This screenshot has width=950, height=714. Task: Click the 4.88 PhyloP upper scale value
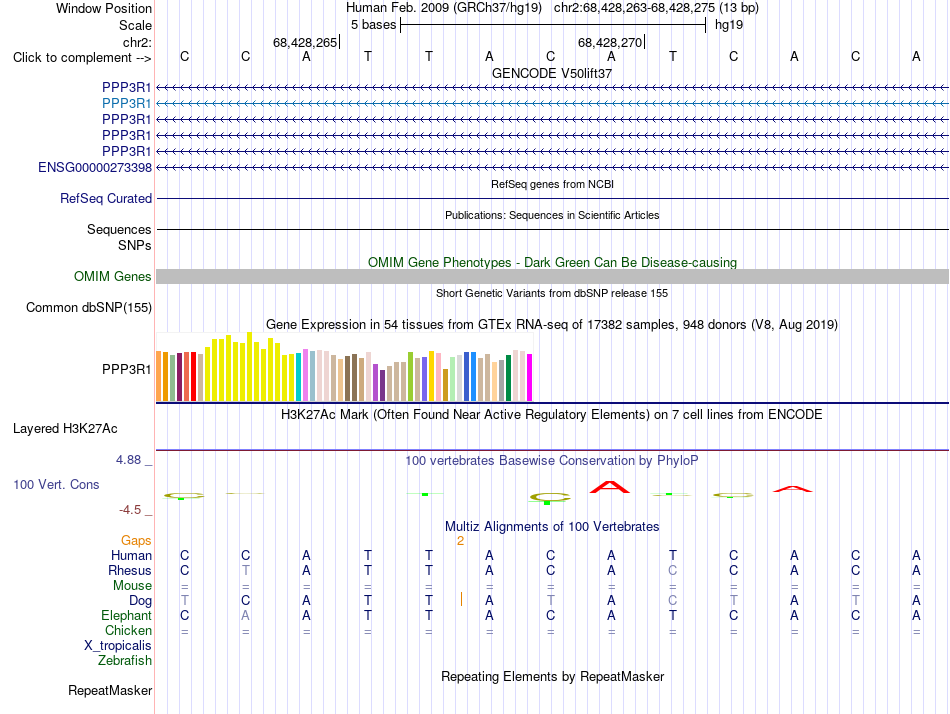[128, 460]
